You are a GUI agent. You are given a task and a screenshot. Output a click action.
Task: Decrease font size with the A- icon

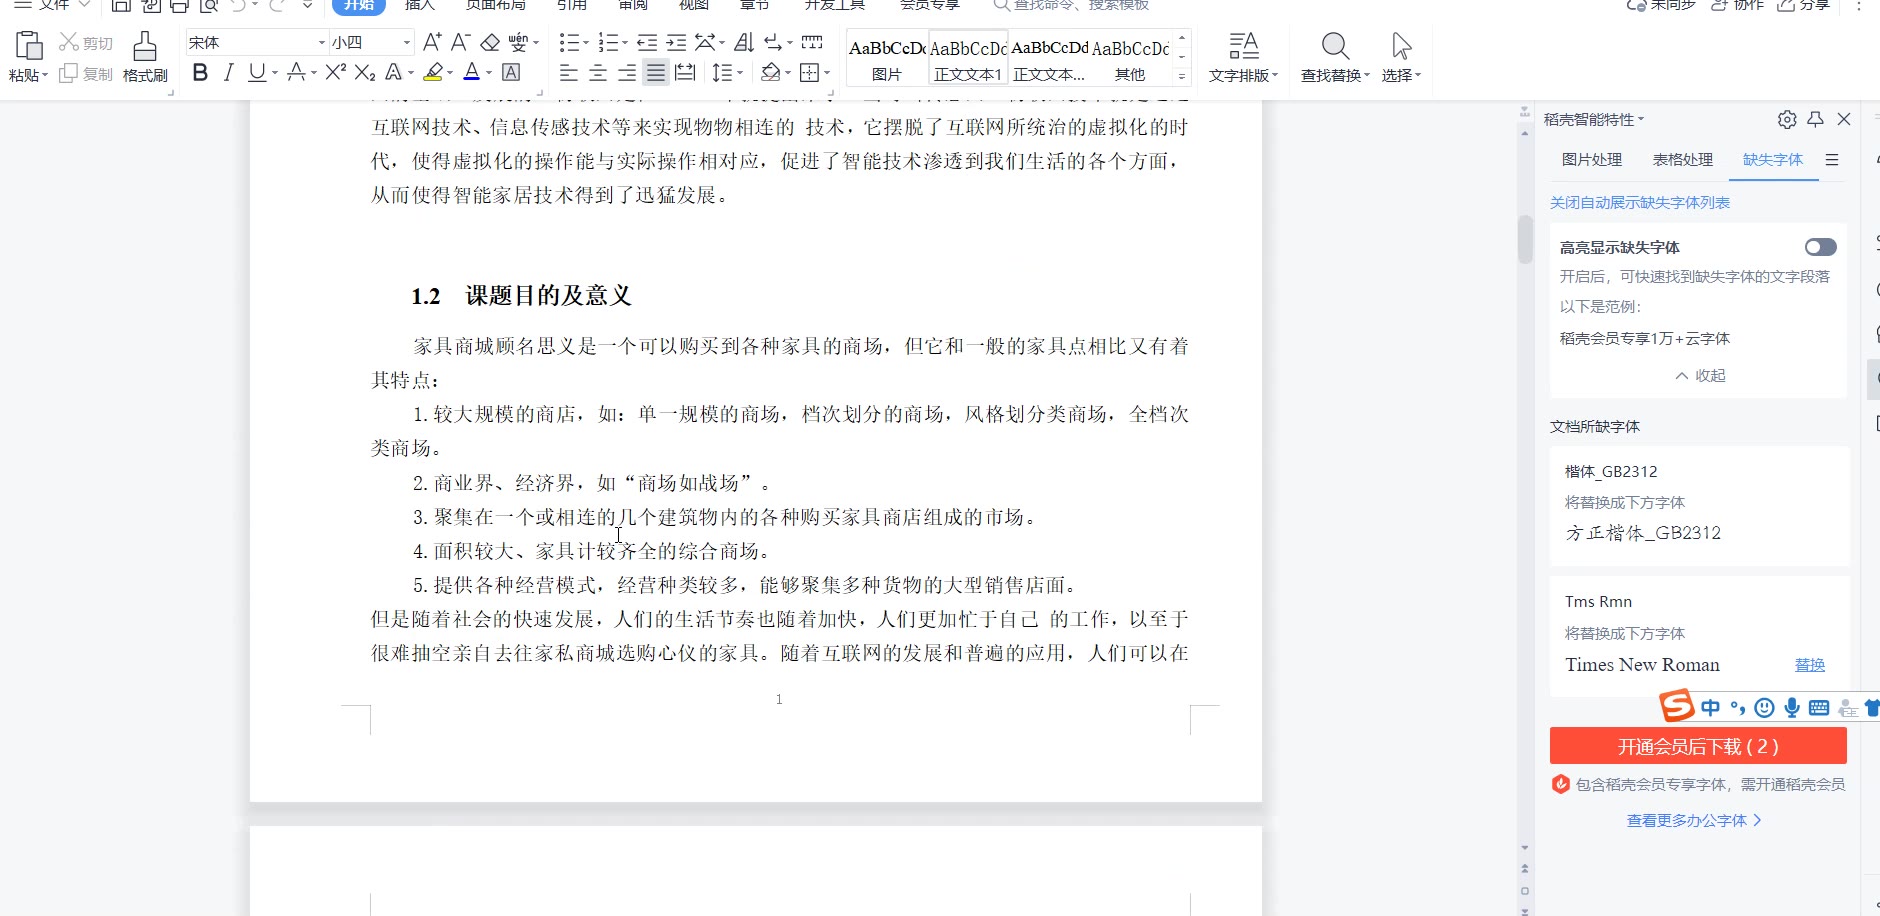460,42
